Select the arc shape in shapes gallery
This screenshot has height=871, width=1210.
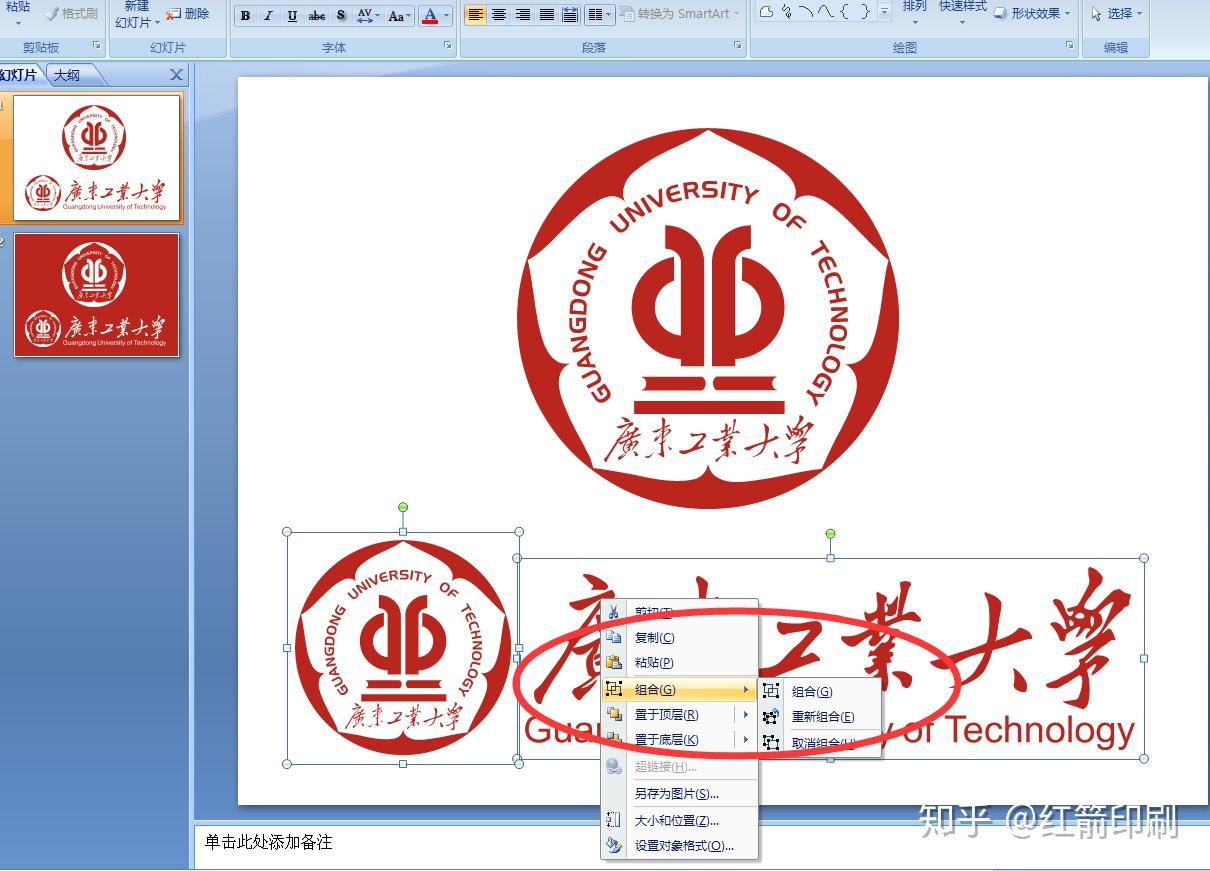tap(805, 13)
